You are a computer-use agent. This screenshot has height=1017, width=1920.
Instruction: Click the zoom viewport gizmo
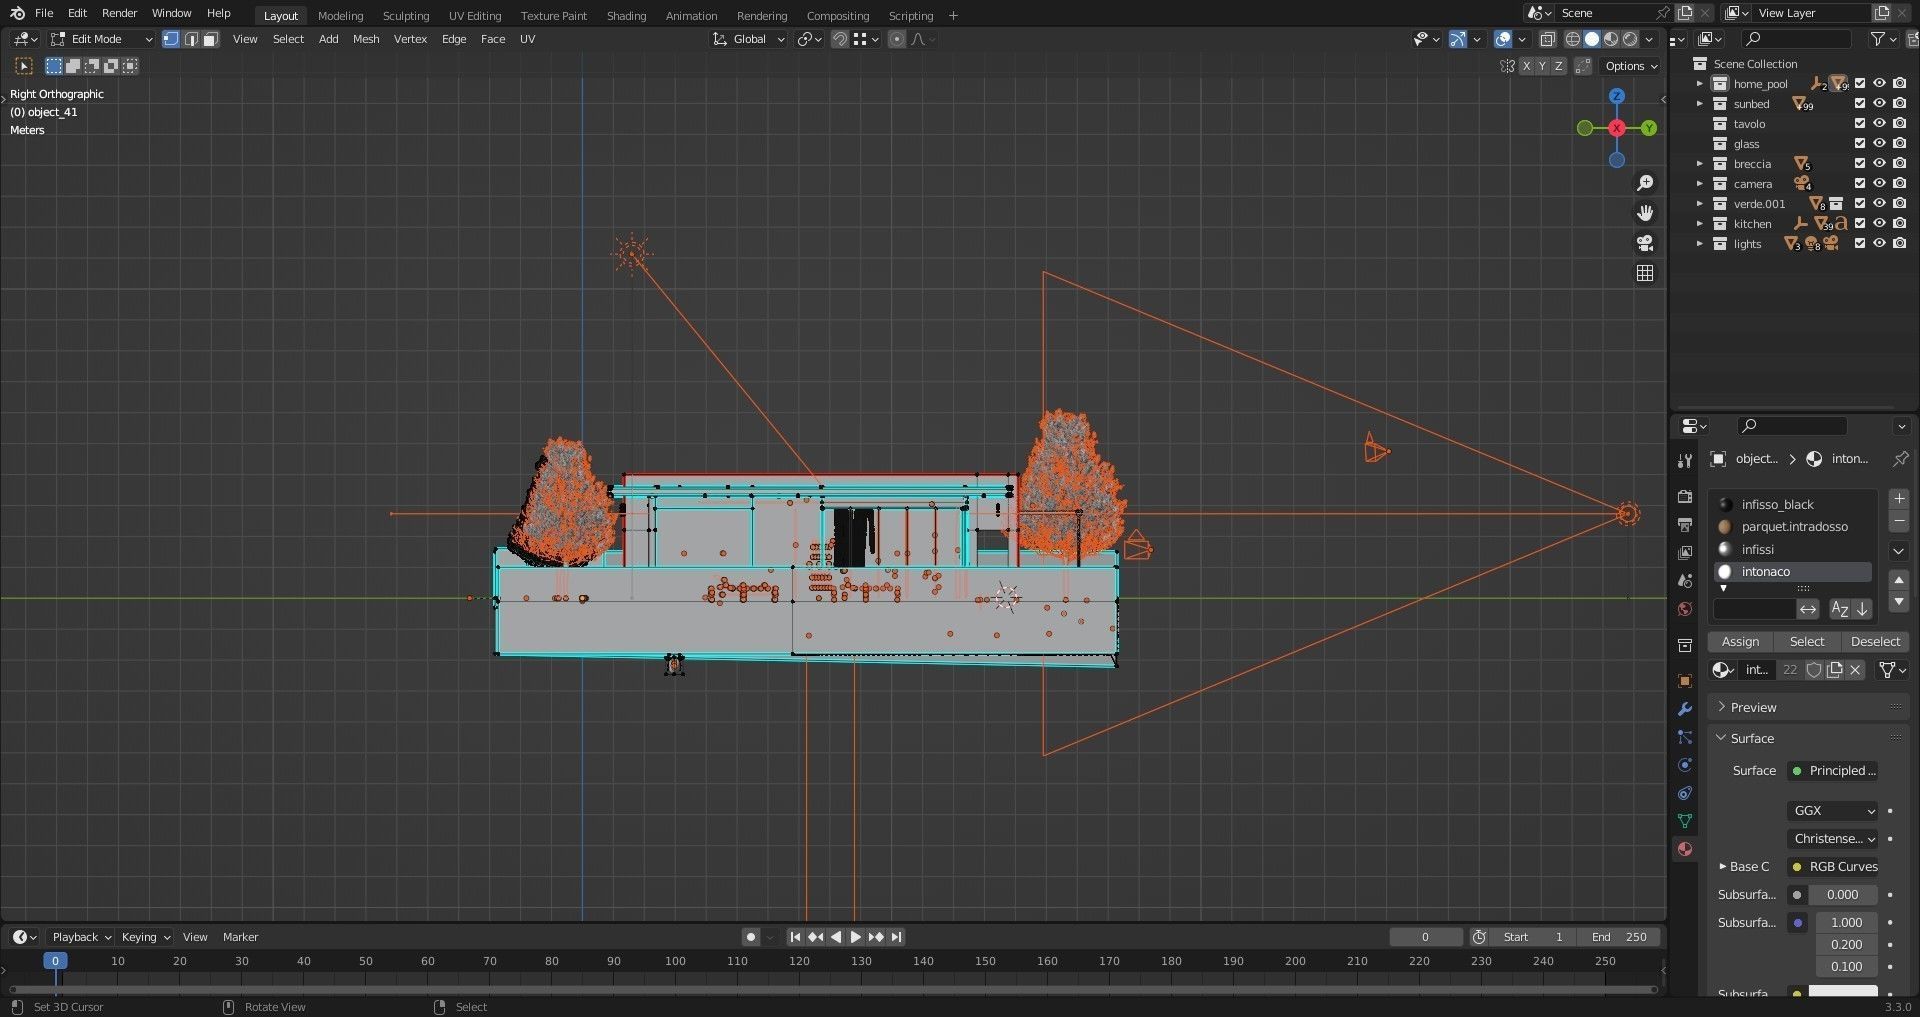tap(1645, 183)
